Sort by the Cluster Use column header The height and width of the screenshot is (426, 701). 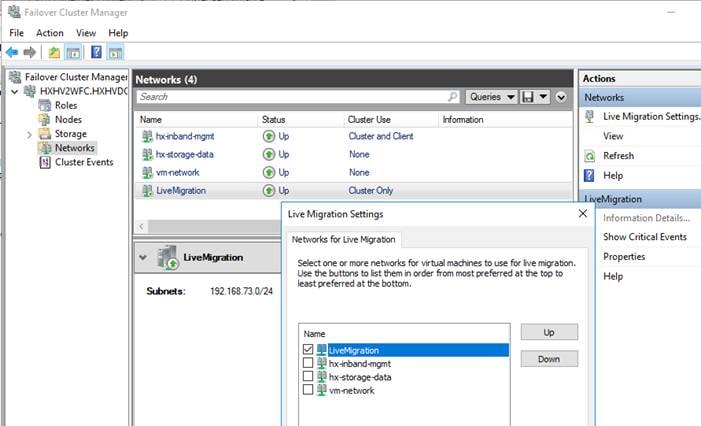[391, 120]
